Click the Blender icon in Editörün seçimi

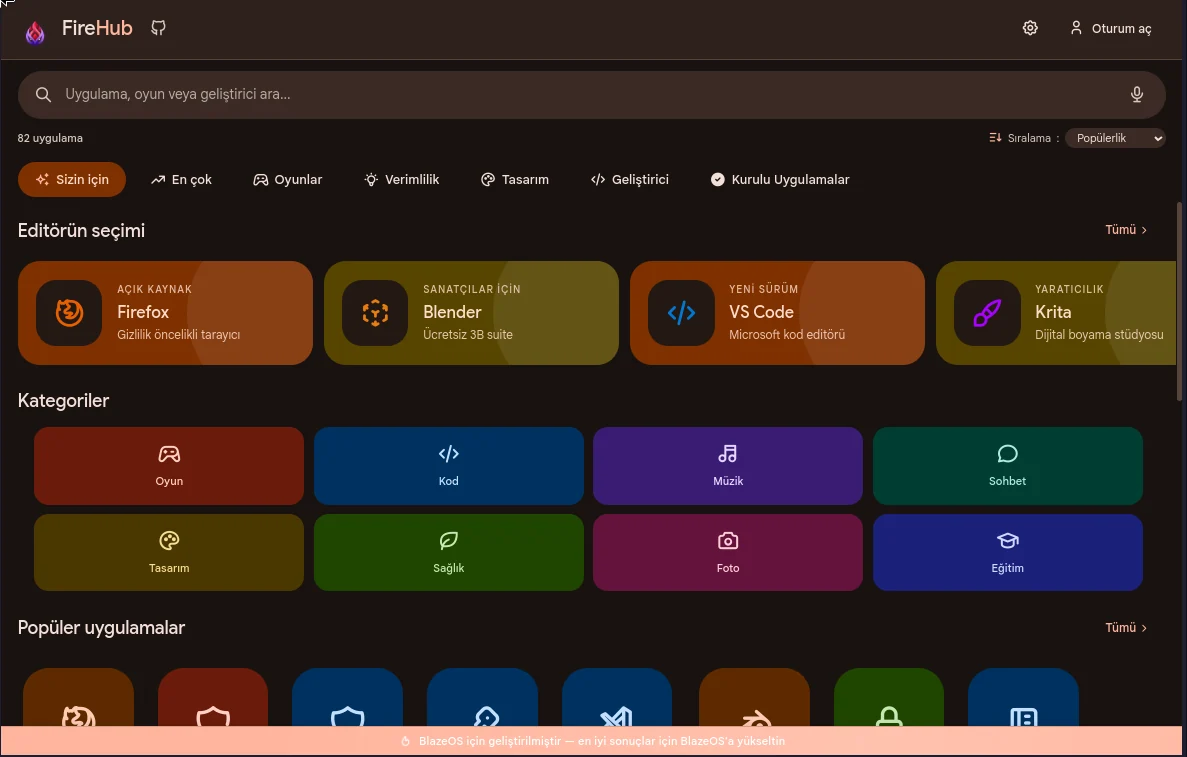pos(375,313)
